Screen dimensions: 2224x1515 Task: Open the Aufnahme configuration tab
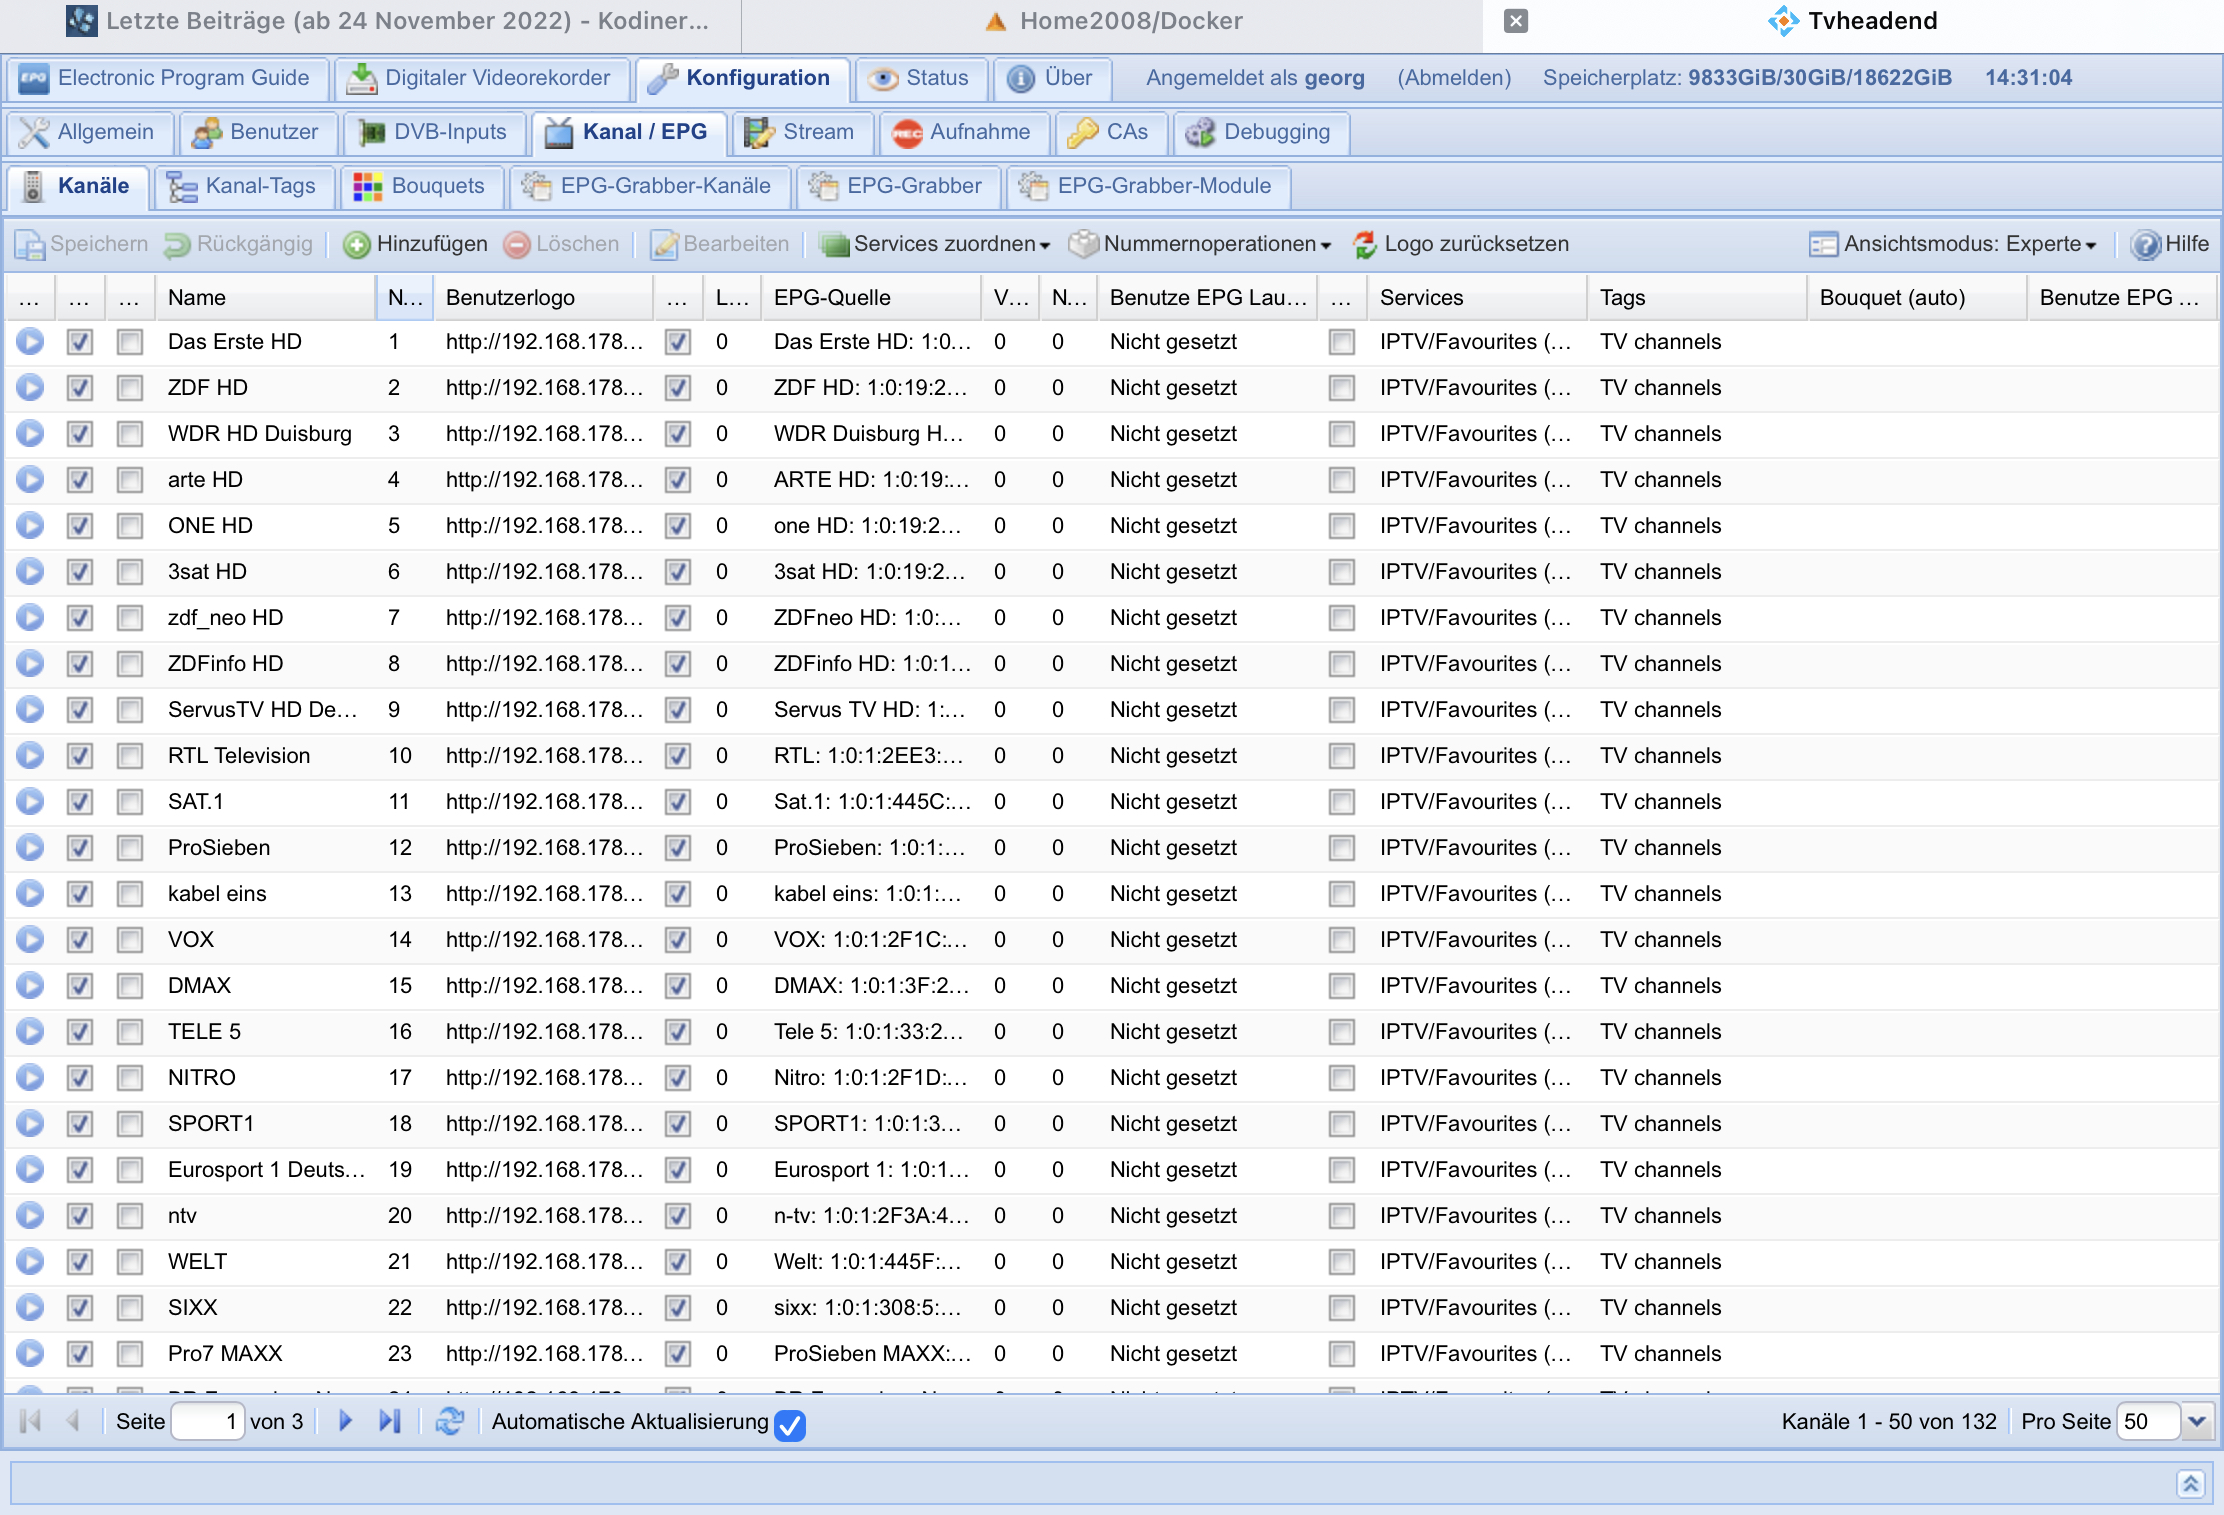[963, 132]
